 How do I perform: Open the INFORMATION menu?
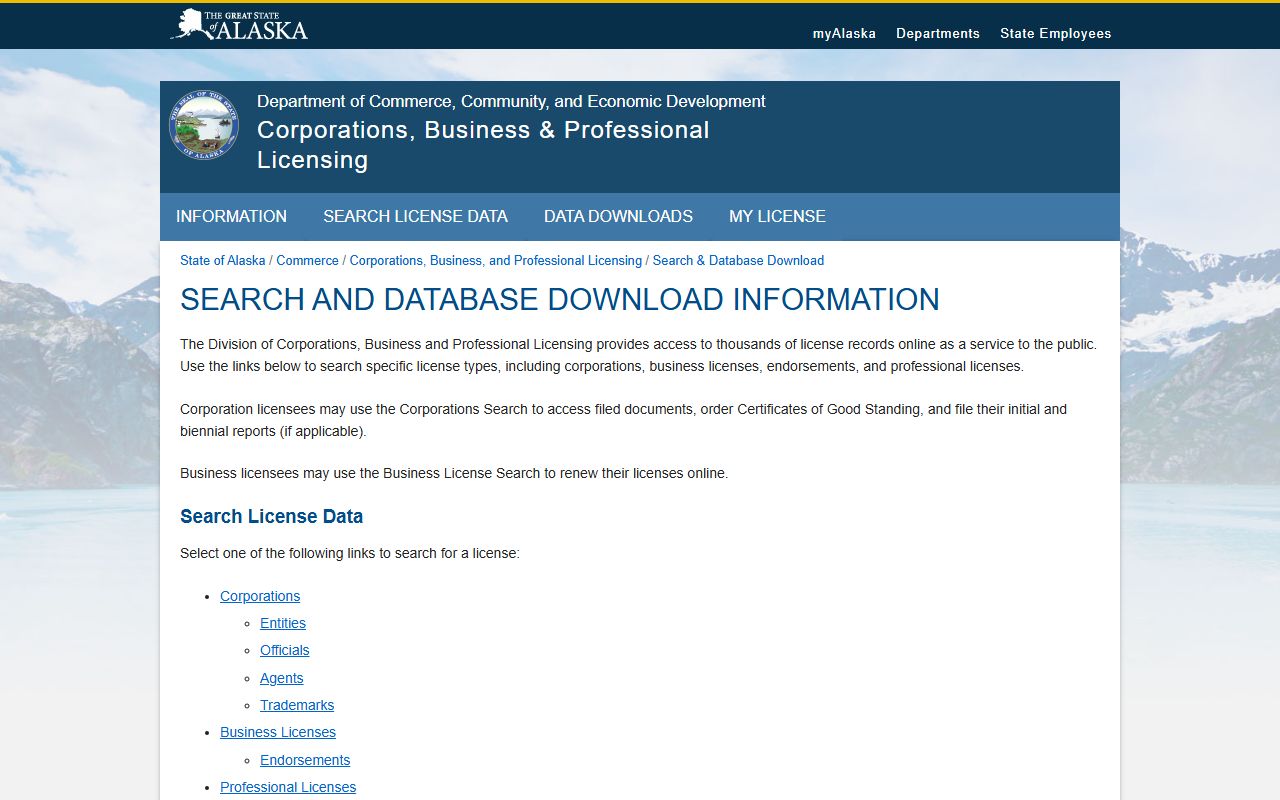coord(231,216)
